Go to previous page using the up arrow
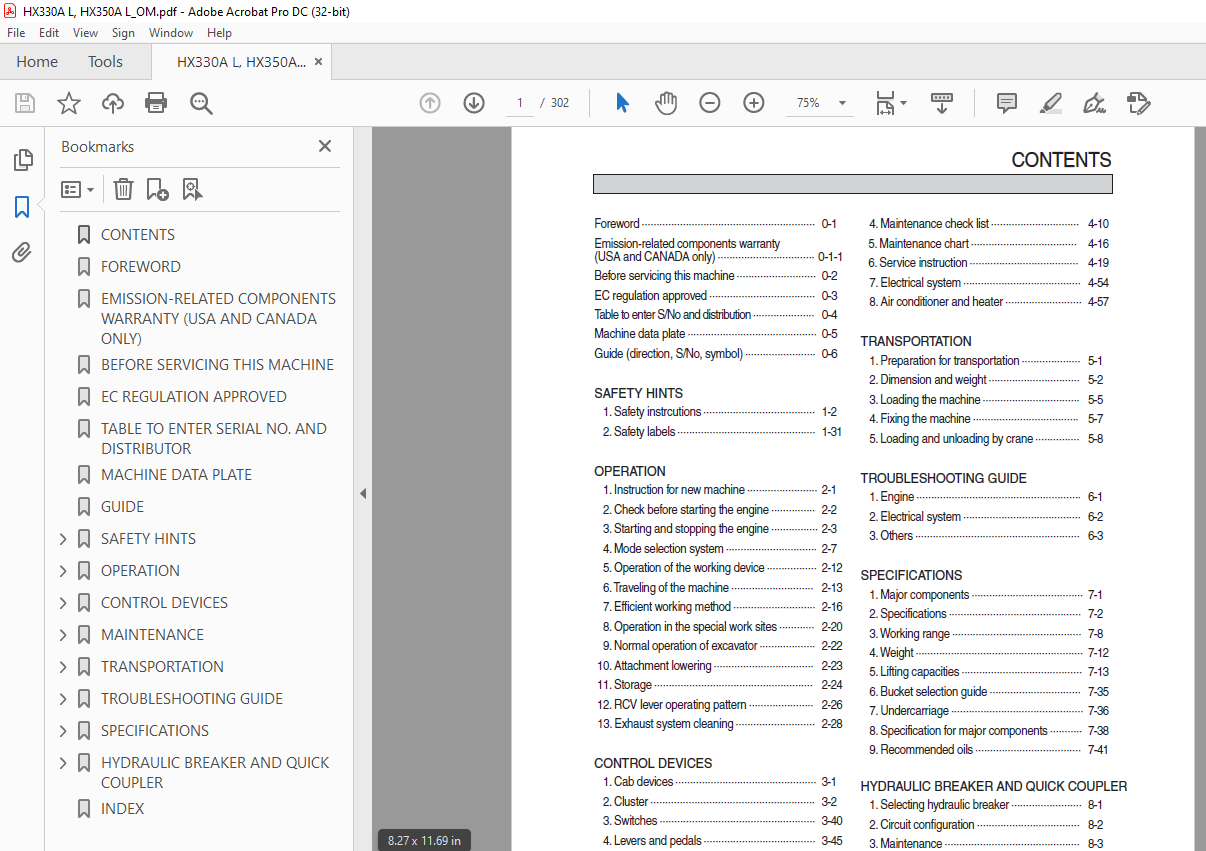 coord(430,103)
